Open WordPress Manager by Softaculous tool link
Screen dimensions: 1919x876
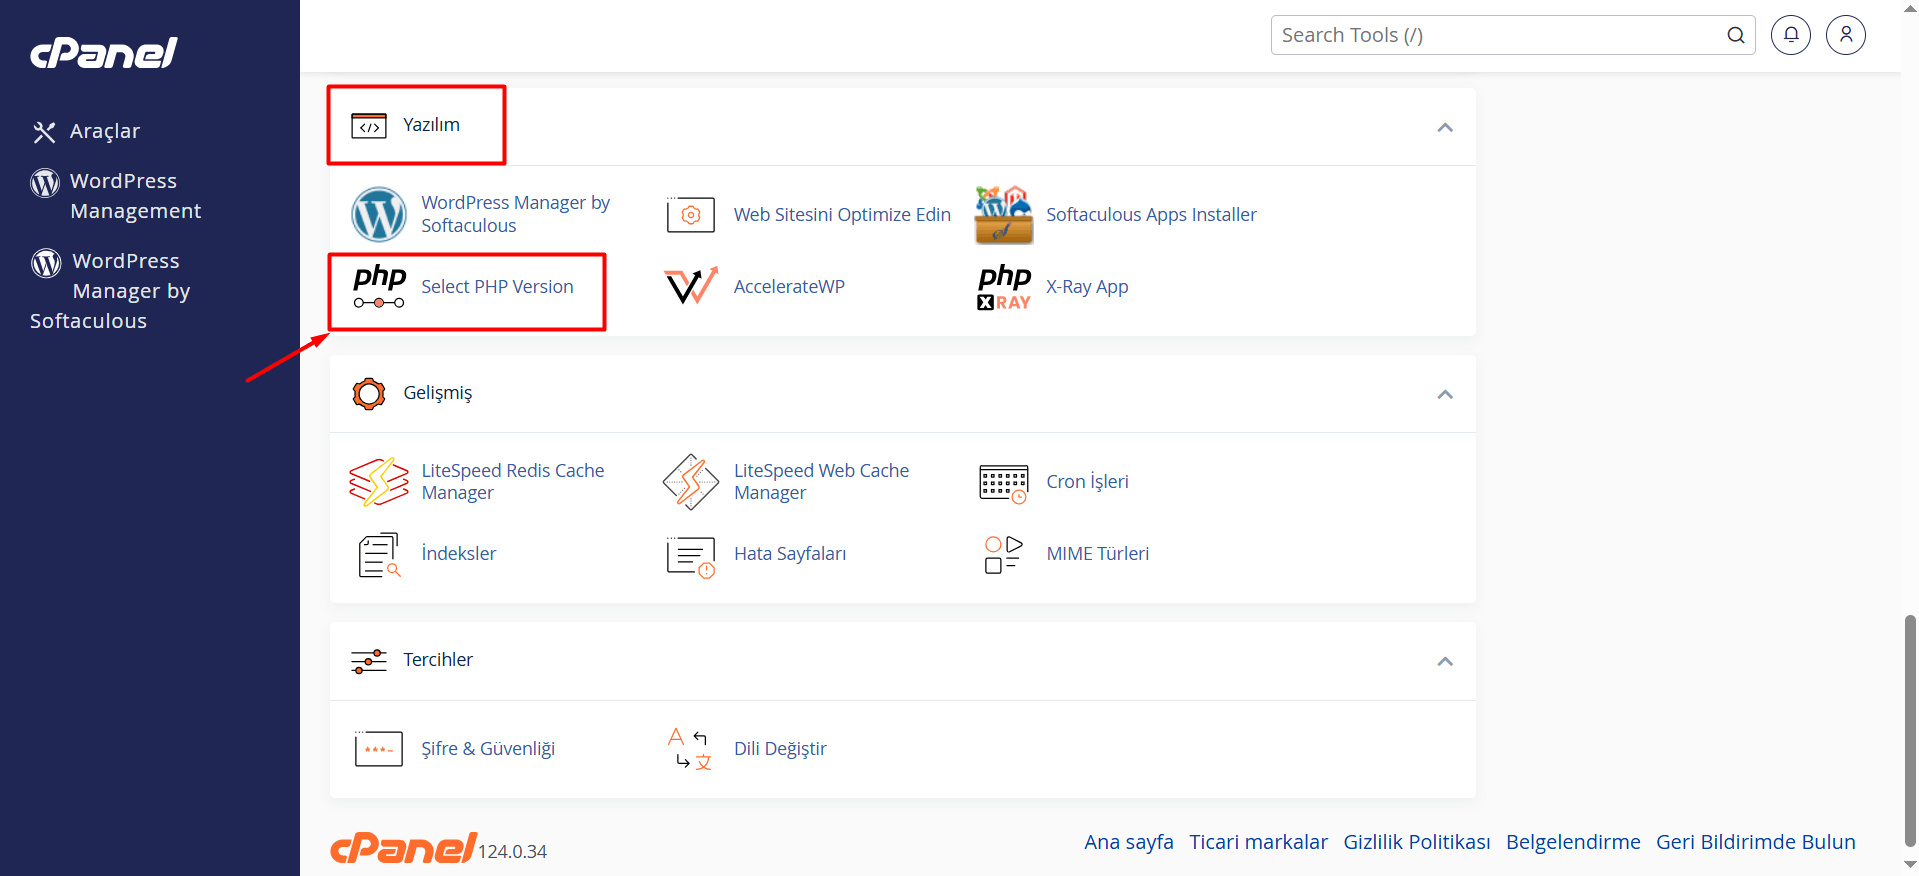pyautogui.click(x=515, y=214)
